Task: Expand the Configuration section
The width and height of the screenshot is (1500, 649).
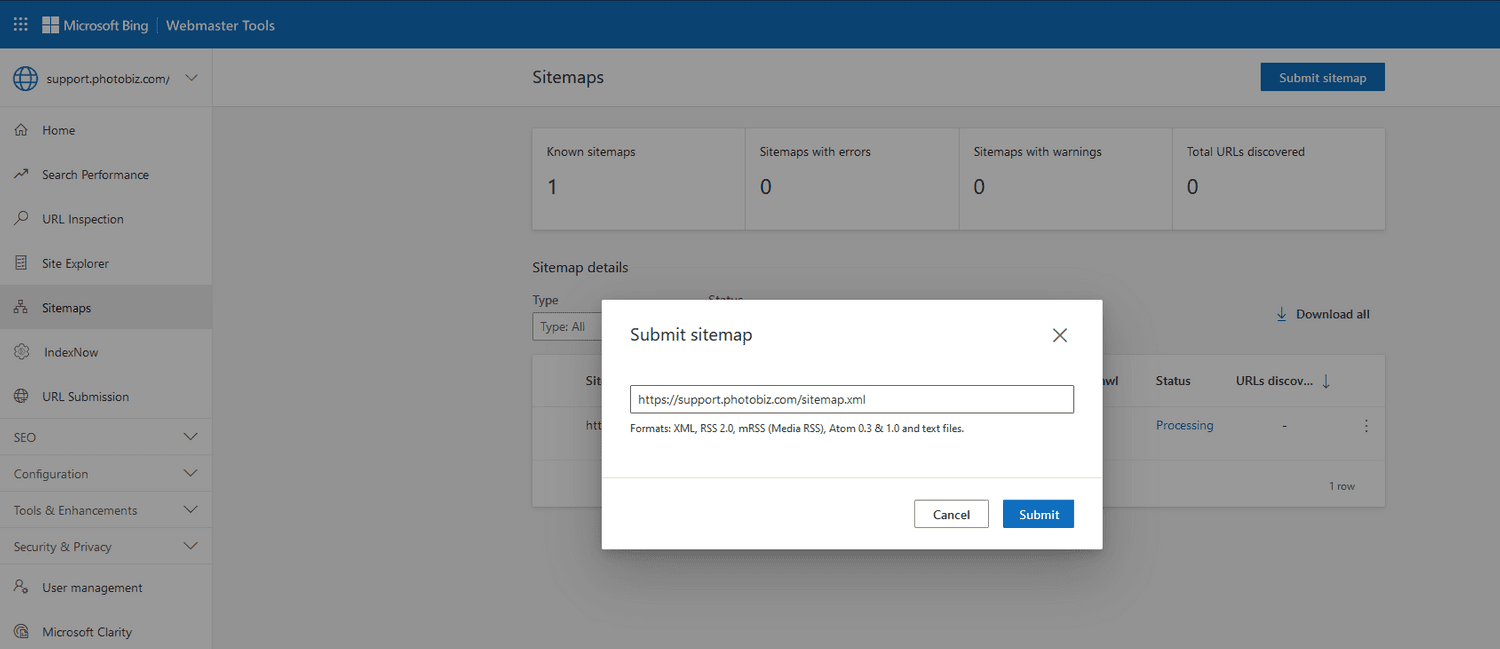Action: coord(105,473)
